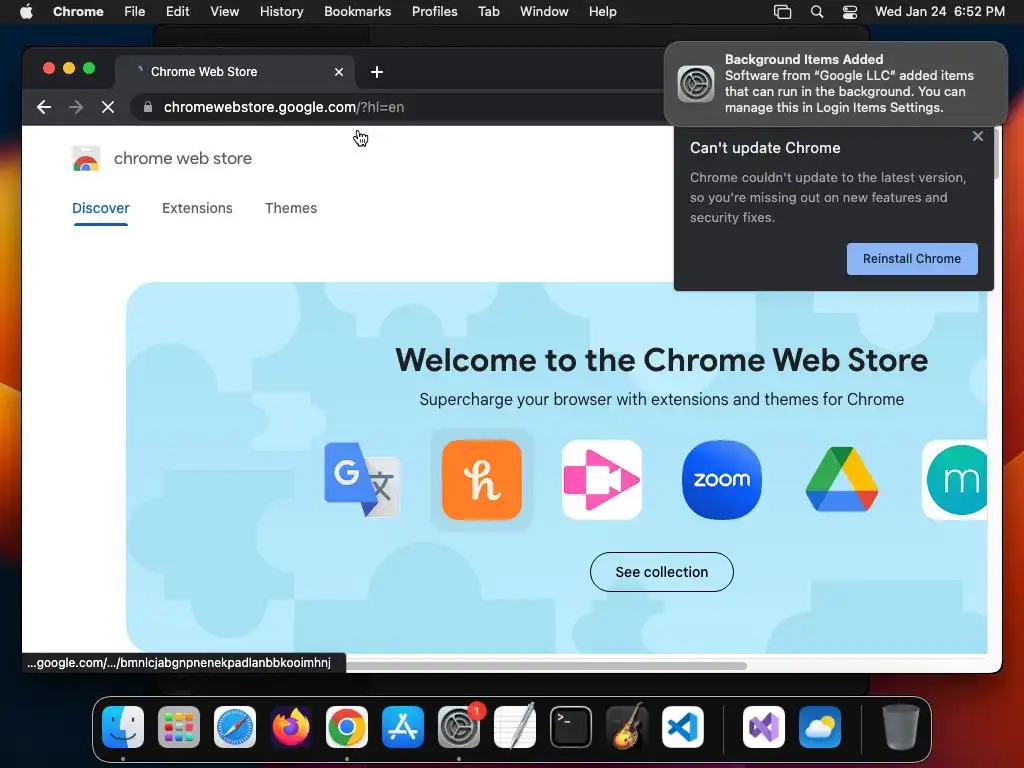Image resolution: width=1024 pixels, height=768 pixels.
Task: Open the Weather app in dock
Action: click(820, 727)
